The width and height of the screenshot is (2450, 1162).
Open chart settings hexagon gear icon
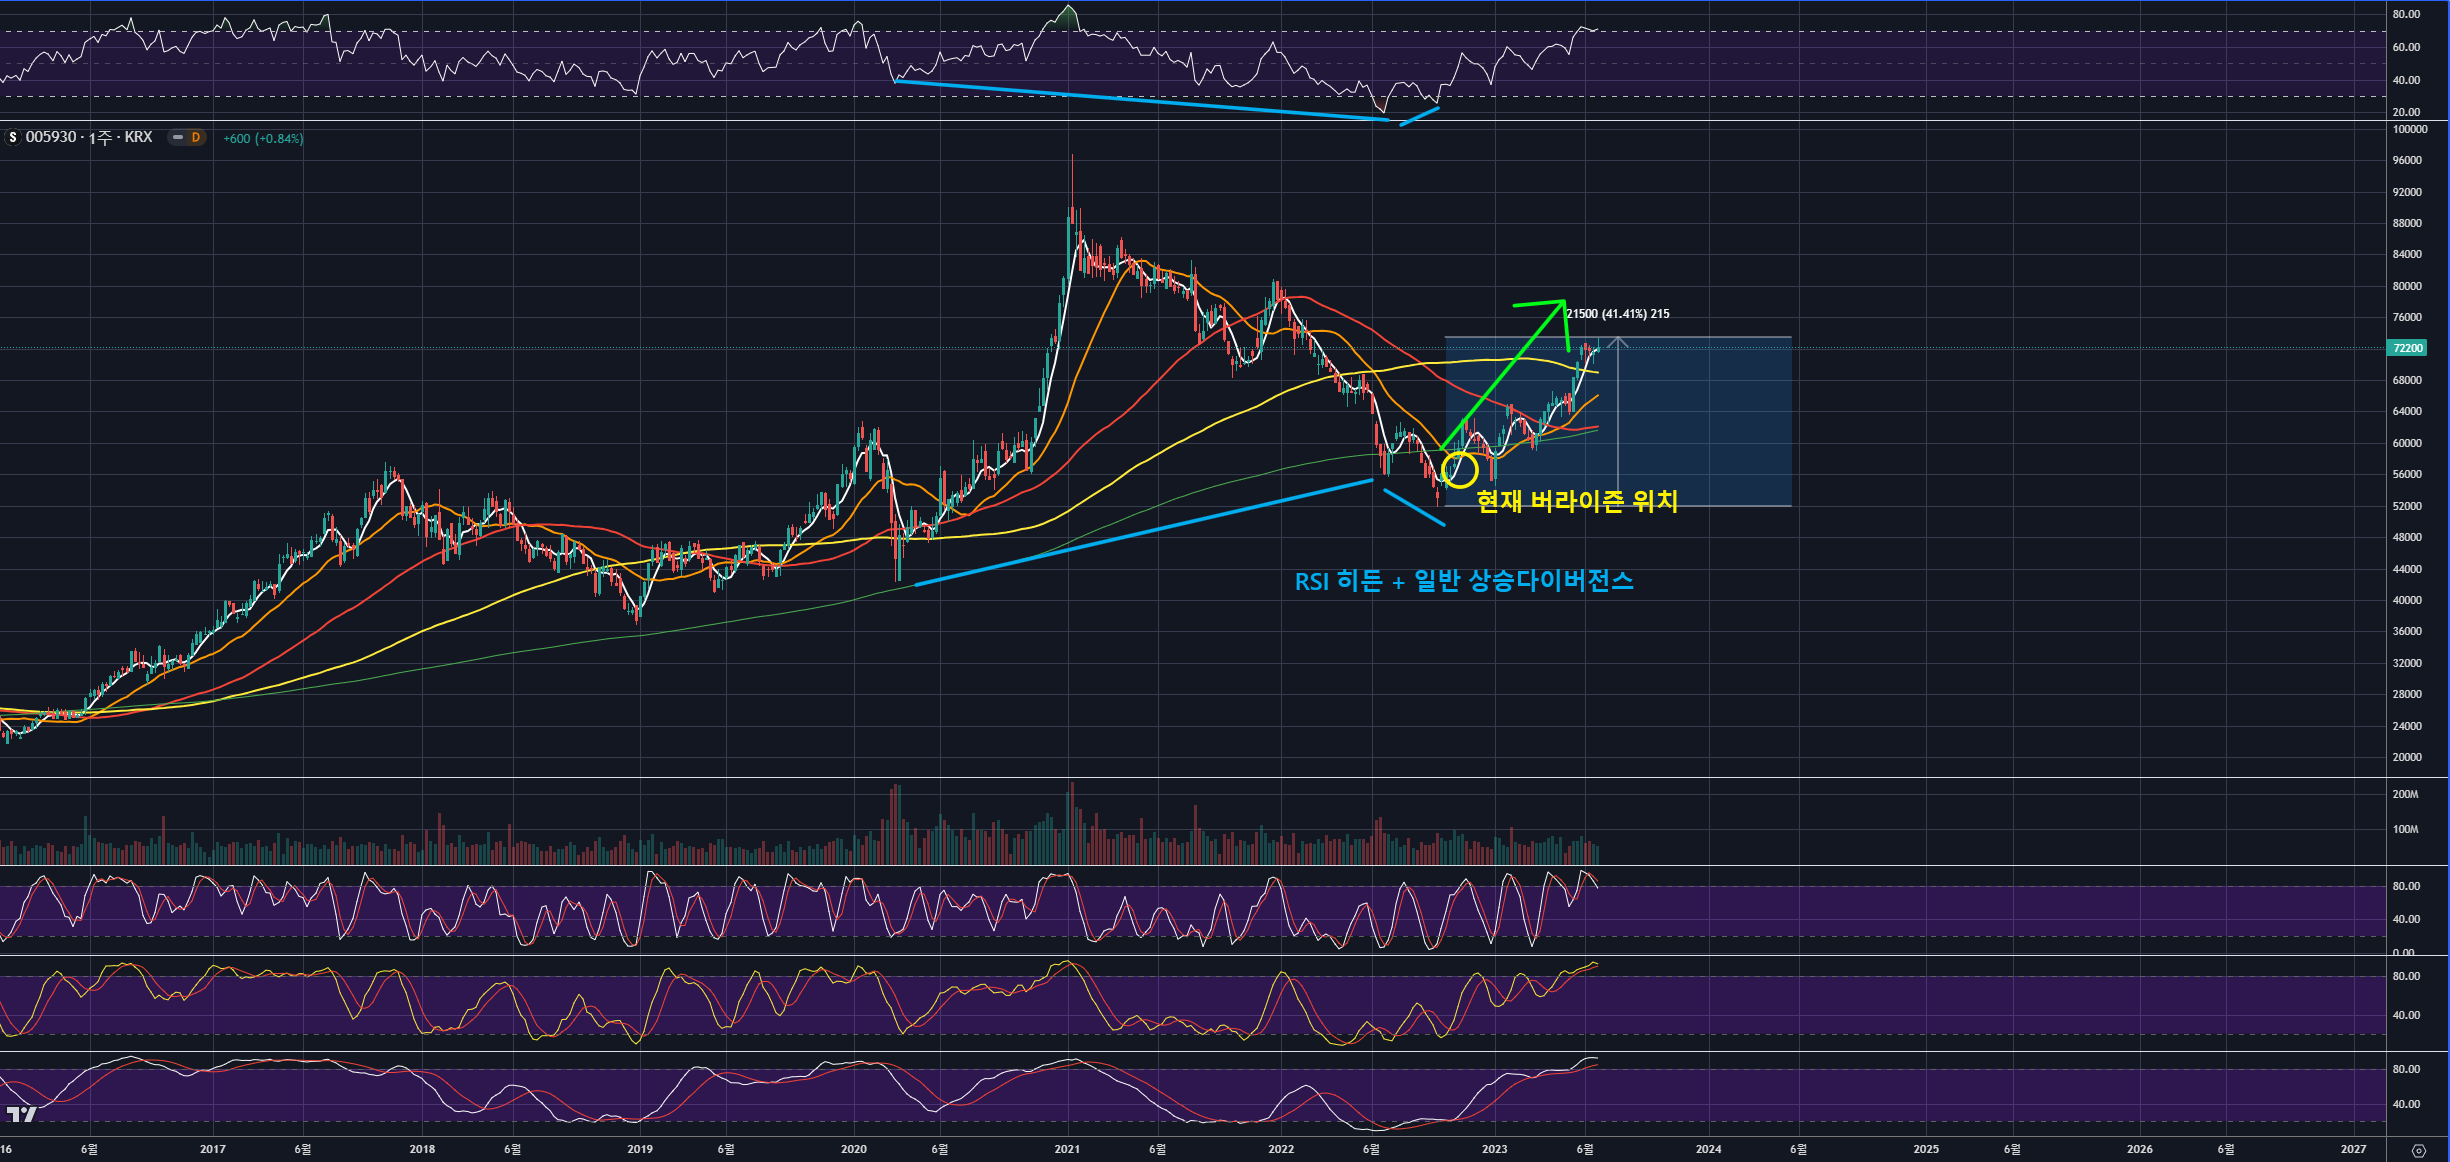point(2418,1150)
